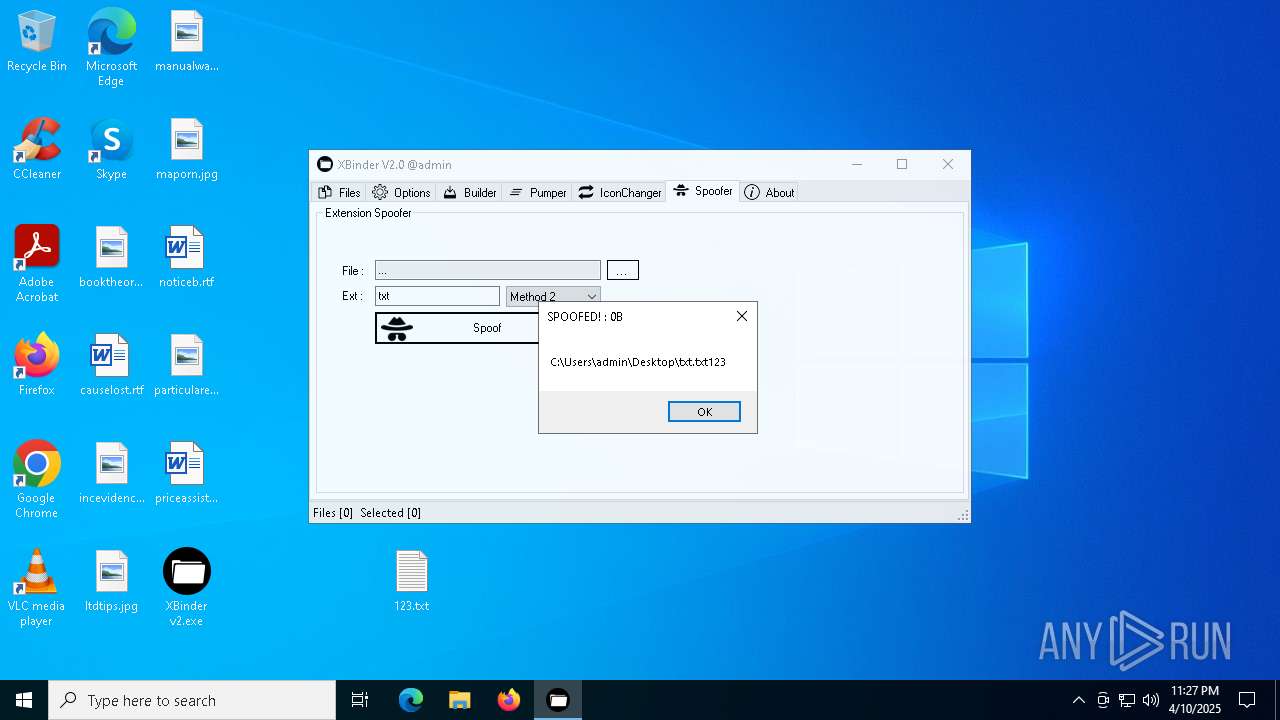Select the Adobe Acrobat desktop shortcut
This screenshot has width=1280, height=720.
(x=37, y=264)
